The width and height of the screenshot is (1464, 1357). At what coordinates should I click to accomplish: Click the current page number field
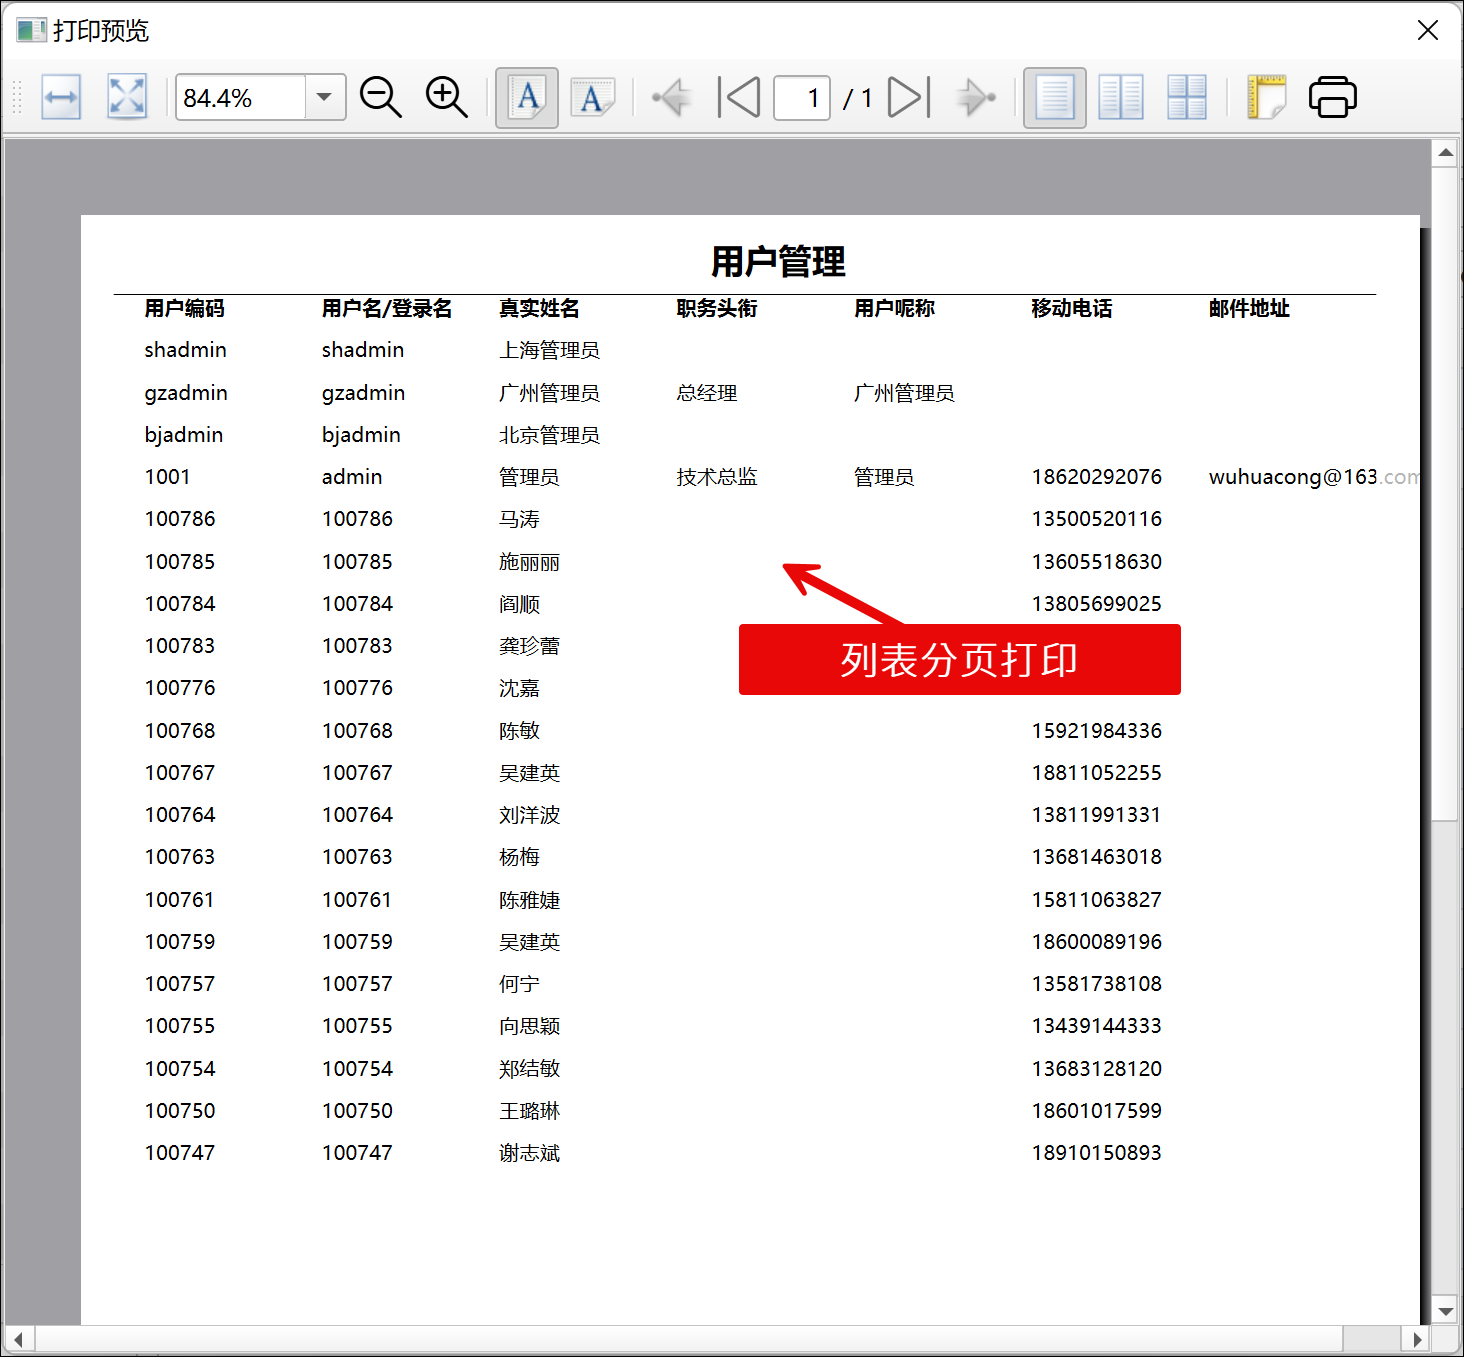coord(802,98)
